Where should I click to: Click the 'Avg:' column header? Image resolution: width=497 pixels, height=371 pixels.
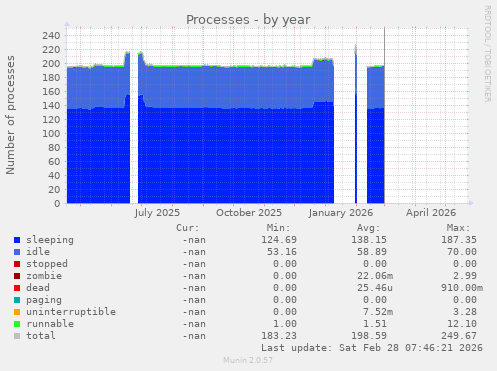click(x=368, y=228)
